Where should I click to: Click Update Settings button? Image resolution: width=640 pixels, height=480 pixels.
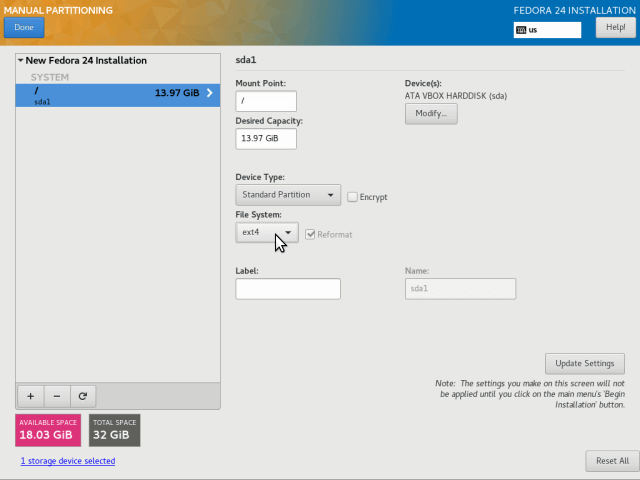[x=584, y=364]
